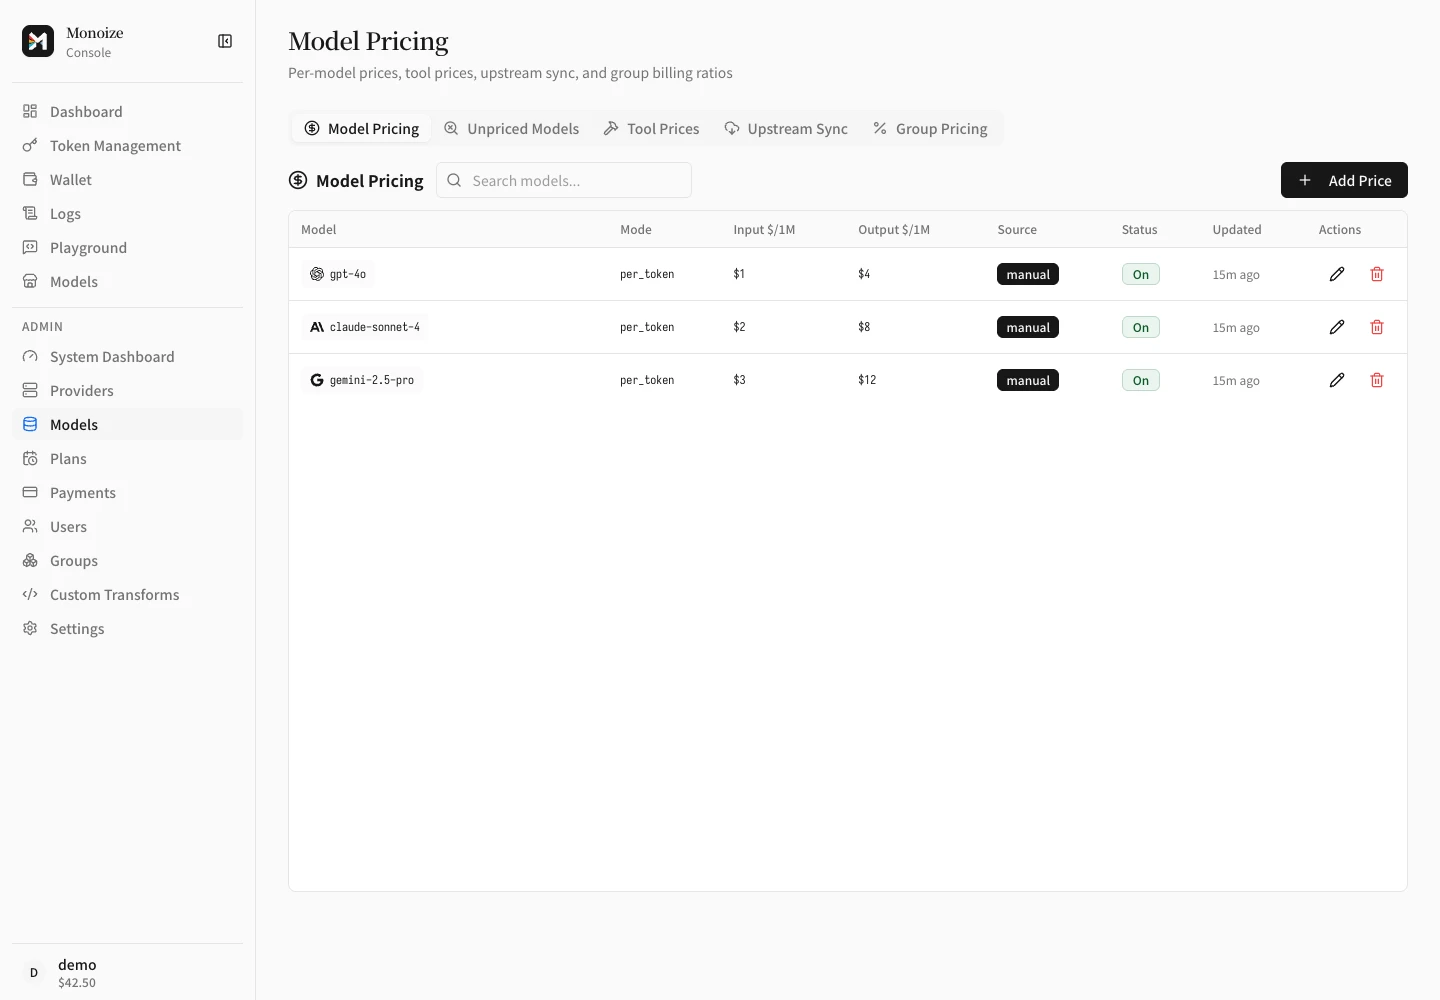Open the Wallet page
The image size is (1440, 1000).
(128, 180)
